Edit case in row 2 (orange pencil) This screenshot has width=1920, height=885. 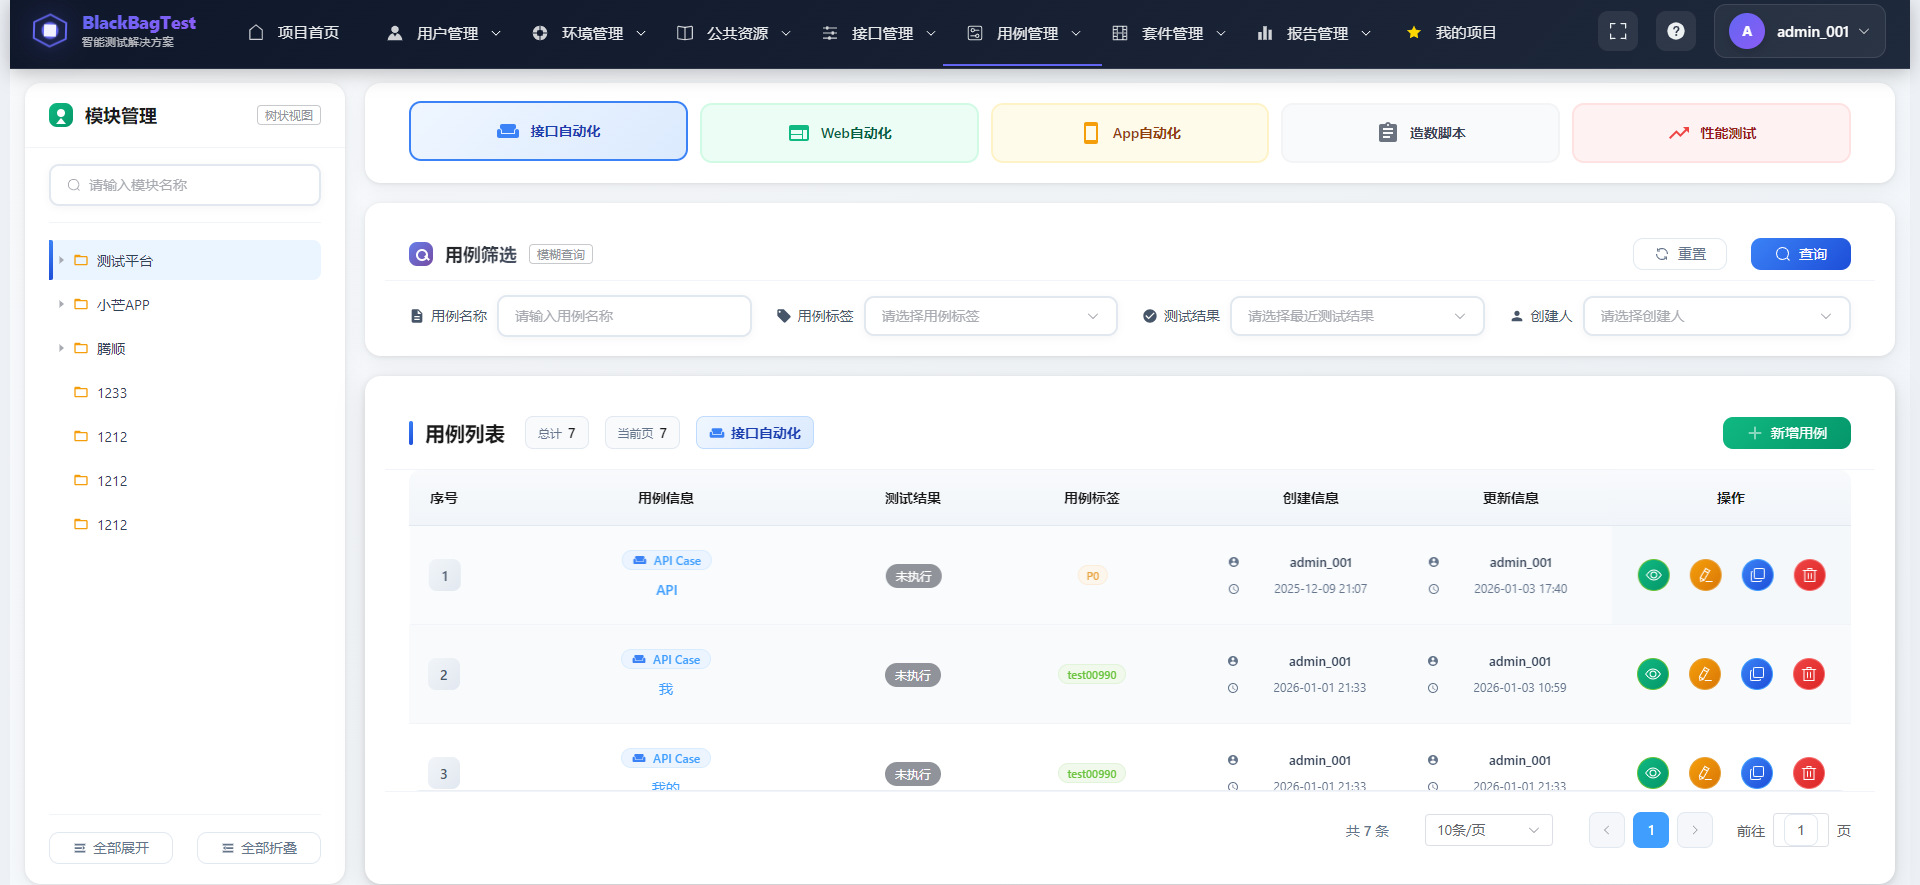[x=1705, y=674]
